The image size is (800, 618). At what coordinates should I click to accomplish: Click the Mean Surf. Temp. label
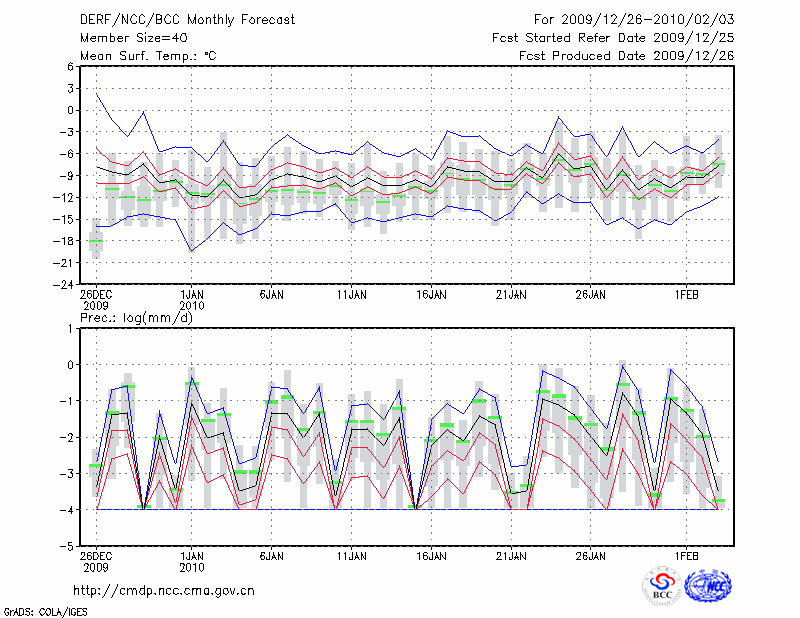[148, 56]
